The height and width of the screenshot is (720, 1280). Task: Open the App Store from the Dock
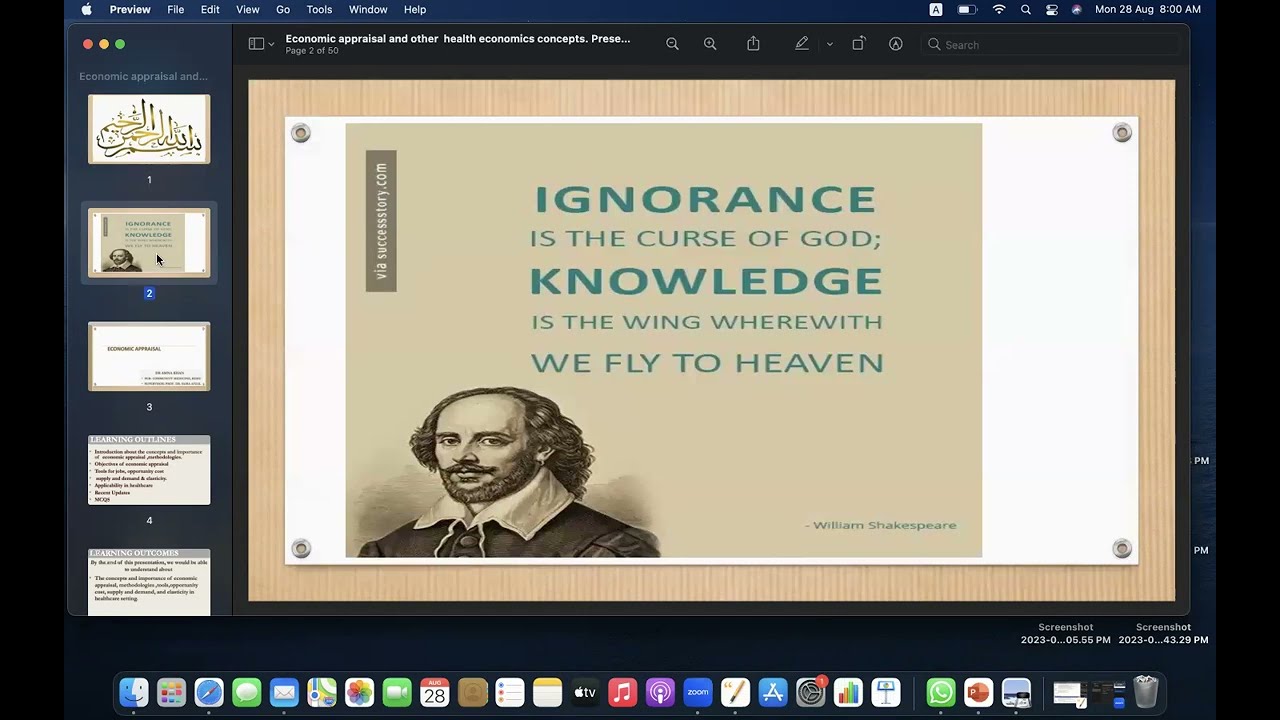773,692
